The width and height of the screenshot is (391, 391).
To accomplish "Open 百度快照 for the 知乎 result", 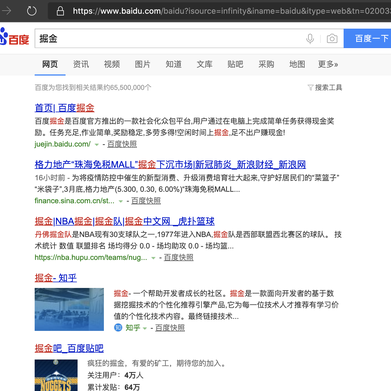I will (x=170, y=328).
